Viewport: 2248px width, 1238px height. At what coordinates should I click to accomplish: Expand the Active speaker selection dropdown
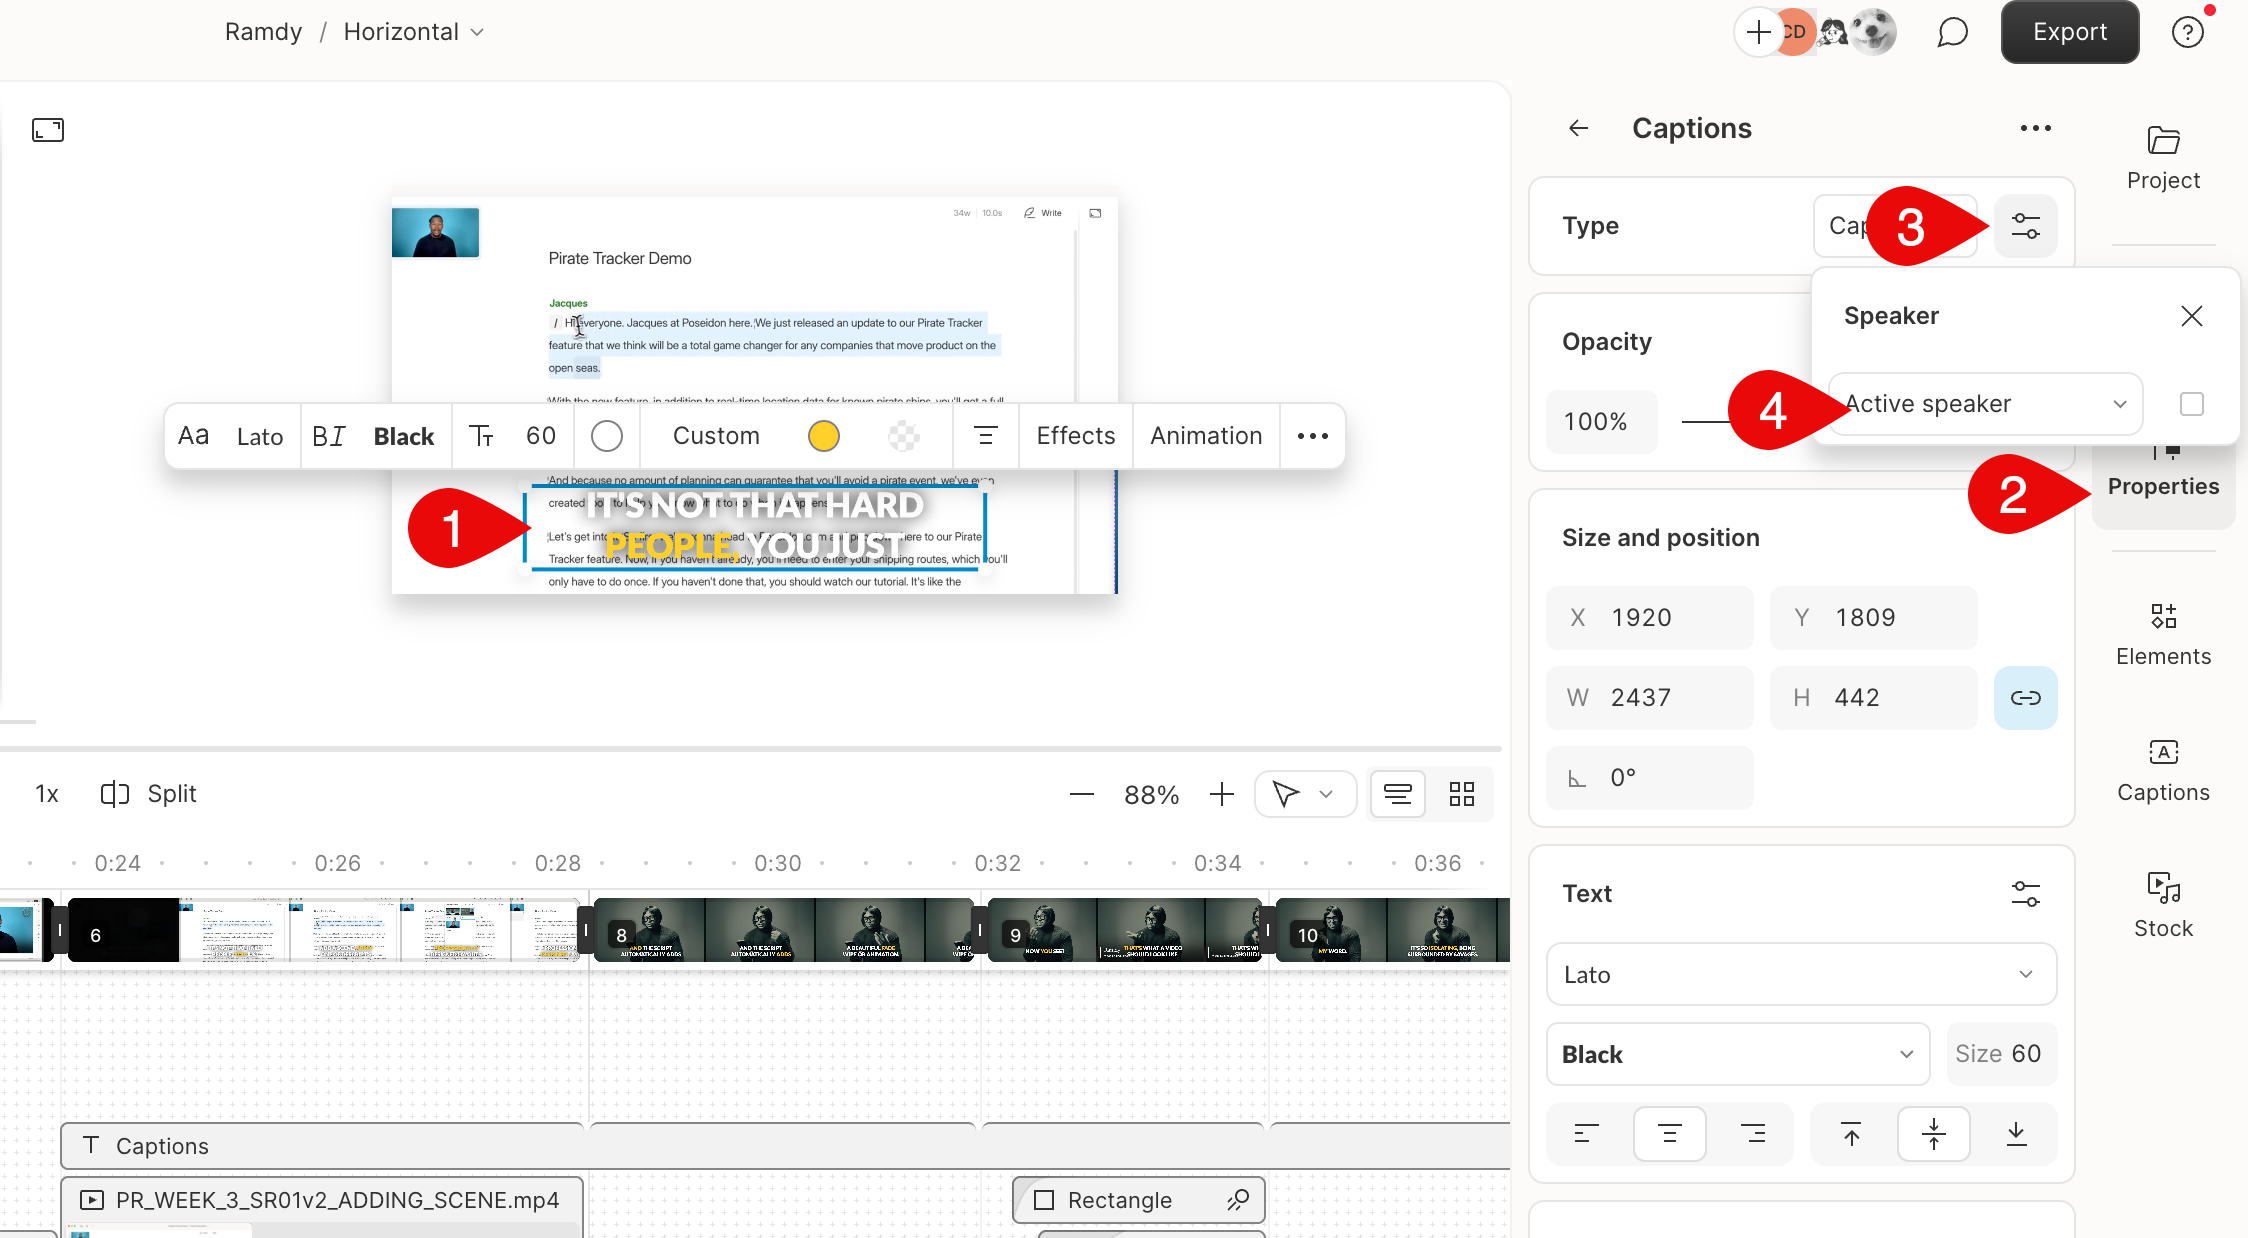(1984, 403)
